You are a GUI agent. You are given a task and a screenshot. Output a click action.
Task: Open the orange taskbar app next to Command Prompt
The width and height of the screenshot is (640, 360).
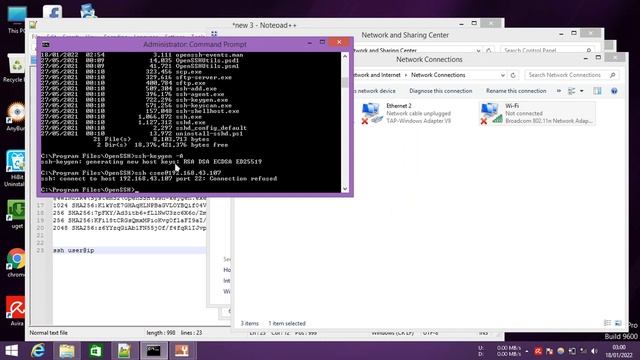click(182, 351)
